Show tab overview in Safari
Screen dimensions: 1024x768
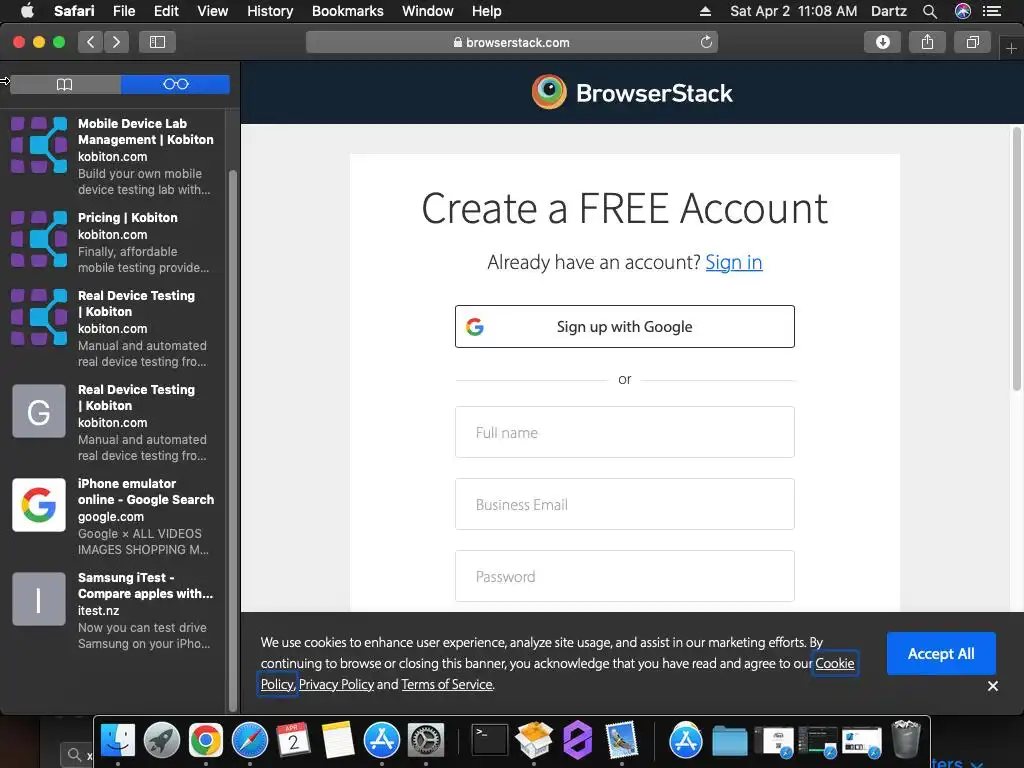972,42
